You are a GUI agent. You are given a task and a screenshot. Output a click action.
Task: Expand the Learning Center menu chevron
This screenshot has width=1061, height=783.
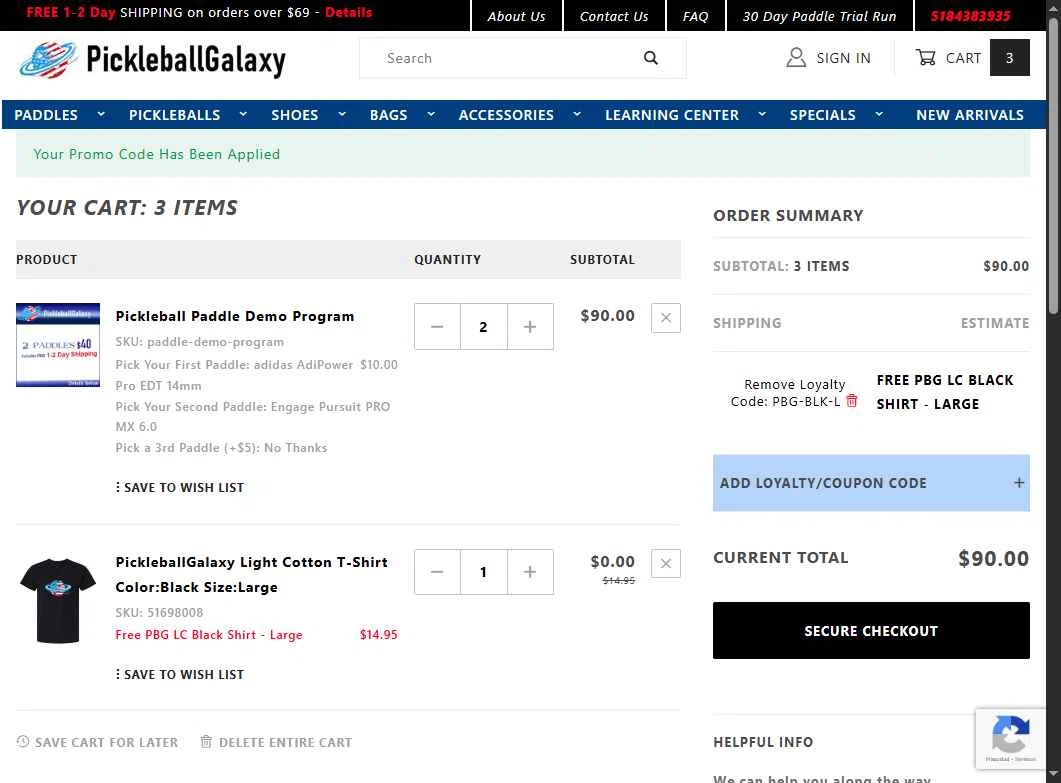tap(762, 114)
